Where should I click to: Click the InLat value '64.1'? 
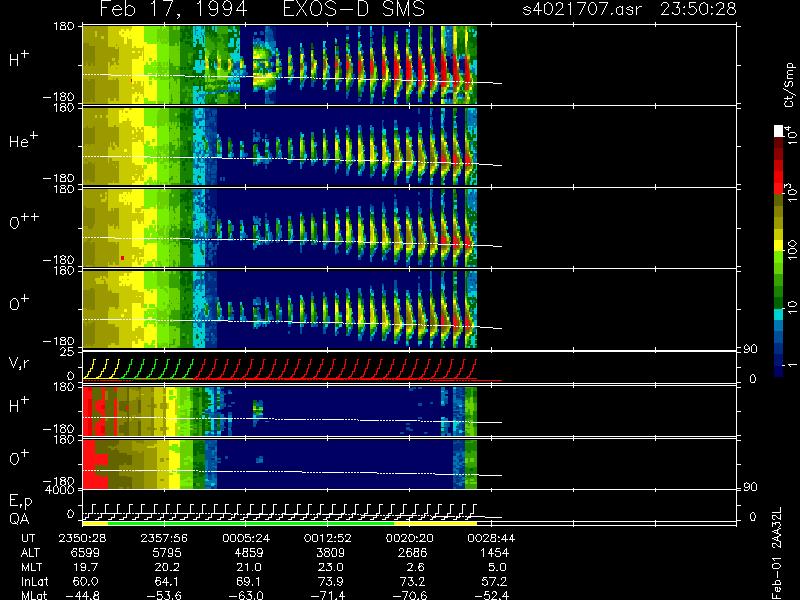pos(168,581)
